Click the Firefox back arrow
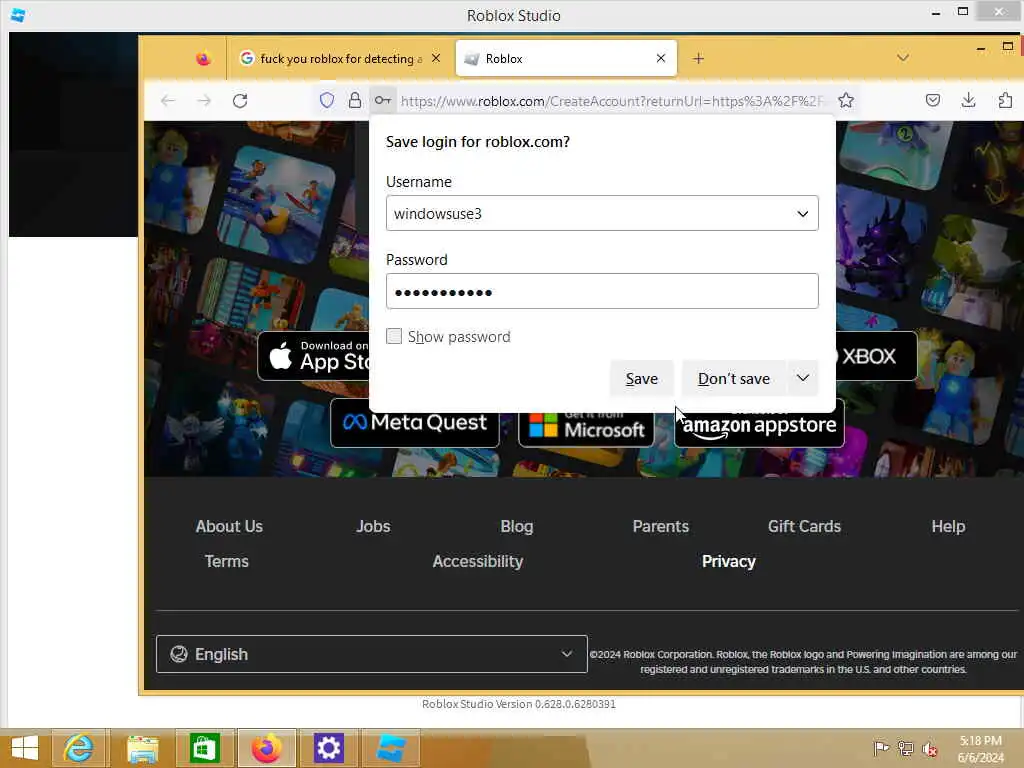 click(168, 101)
